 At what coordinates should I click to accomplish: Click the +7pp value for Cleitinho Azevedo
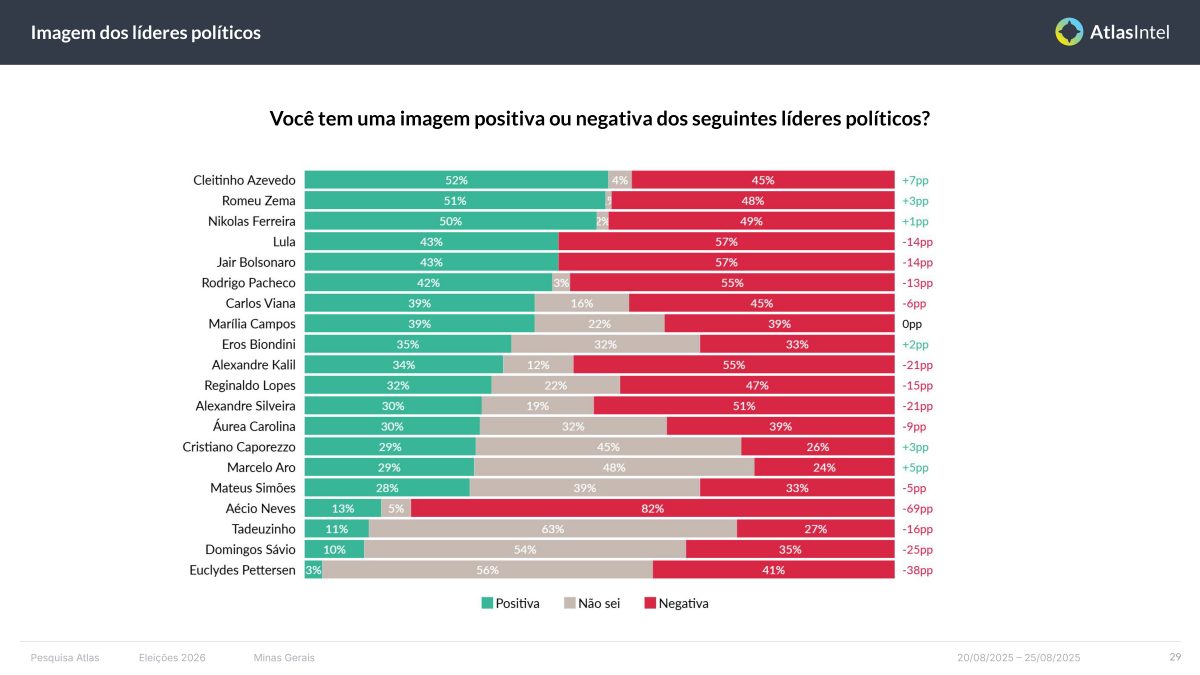coord(915,181)
